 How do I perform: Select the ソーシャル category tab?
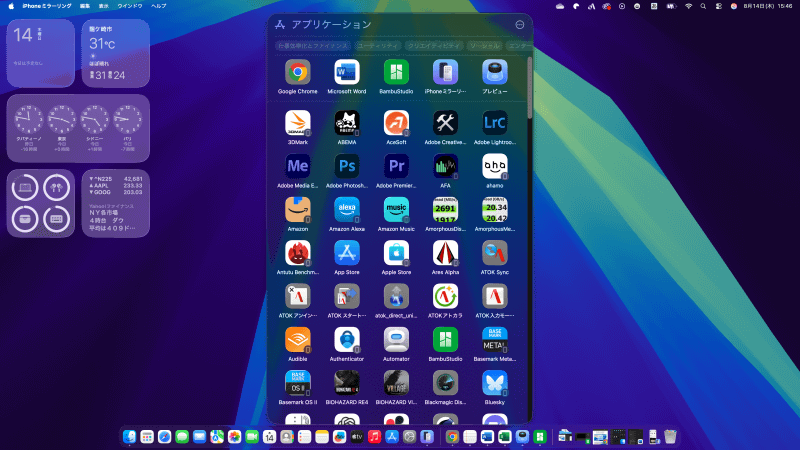[x=485, y=45]
